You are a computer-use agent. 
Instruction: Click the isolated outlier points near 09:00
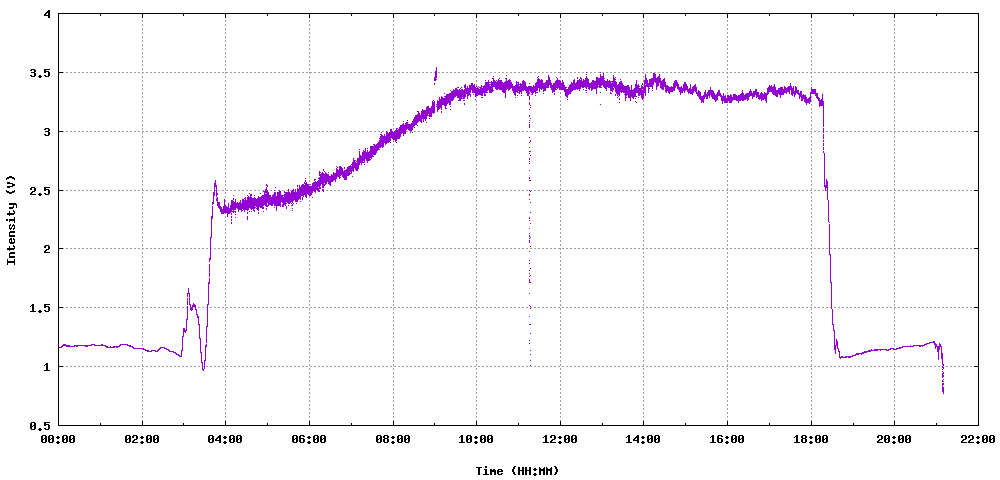(x=436, y=75)
